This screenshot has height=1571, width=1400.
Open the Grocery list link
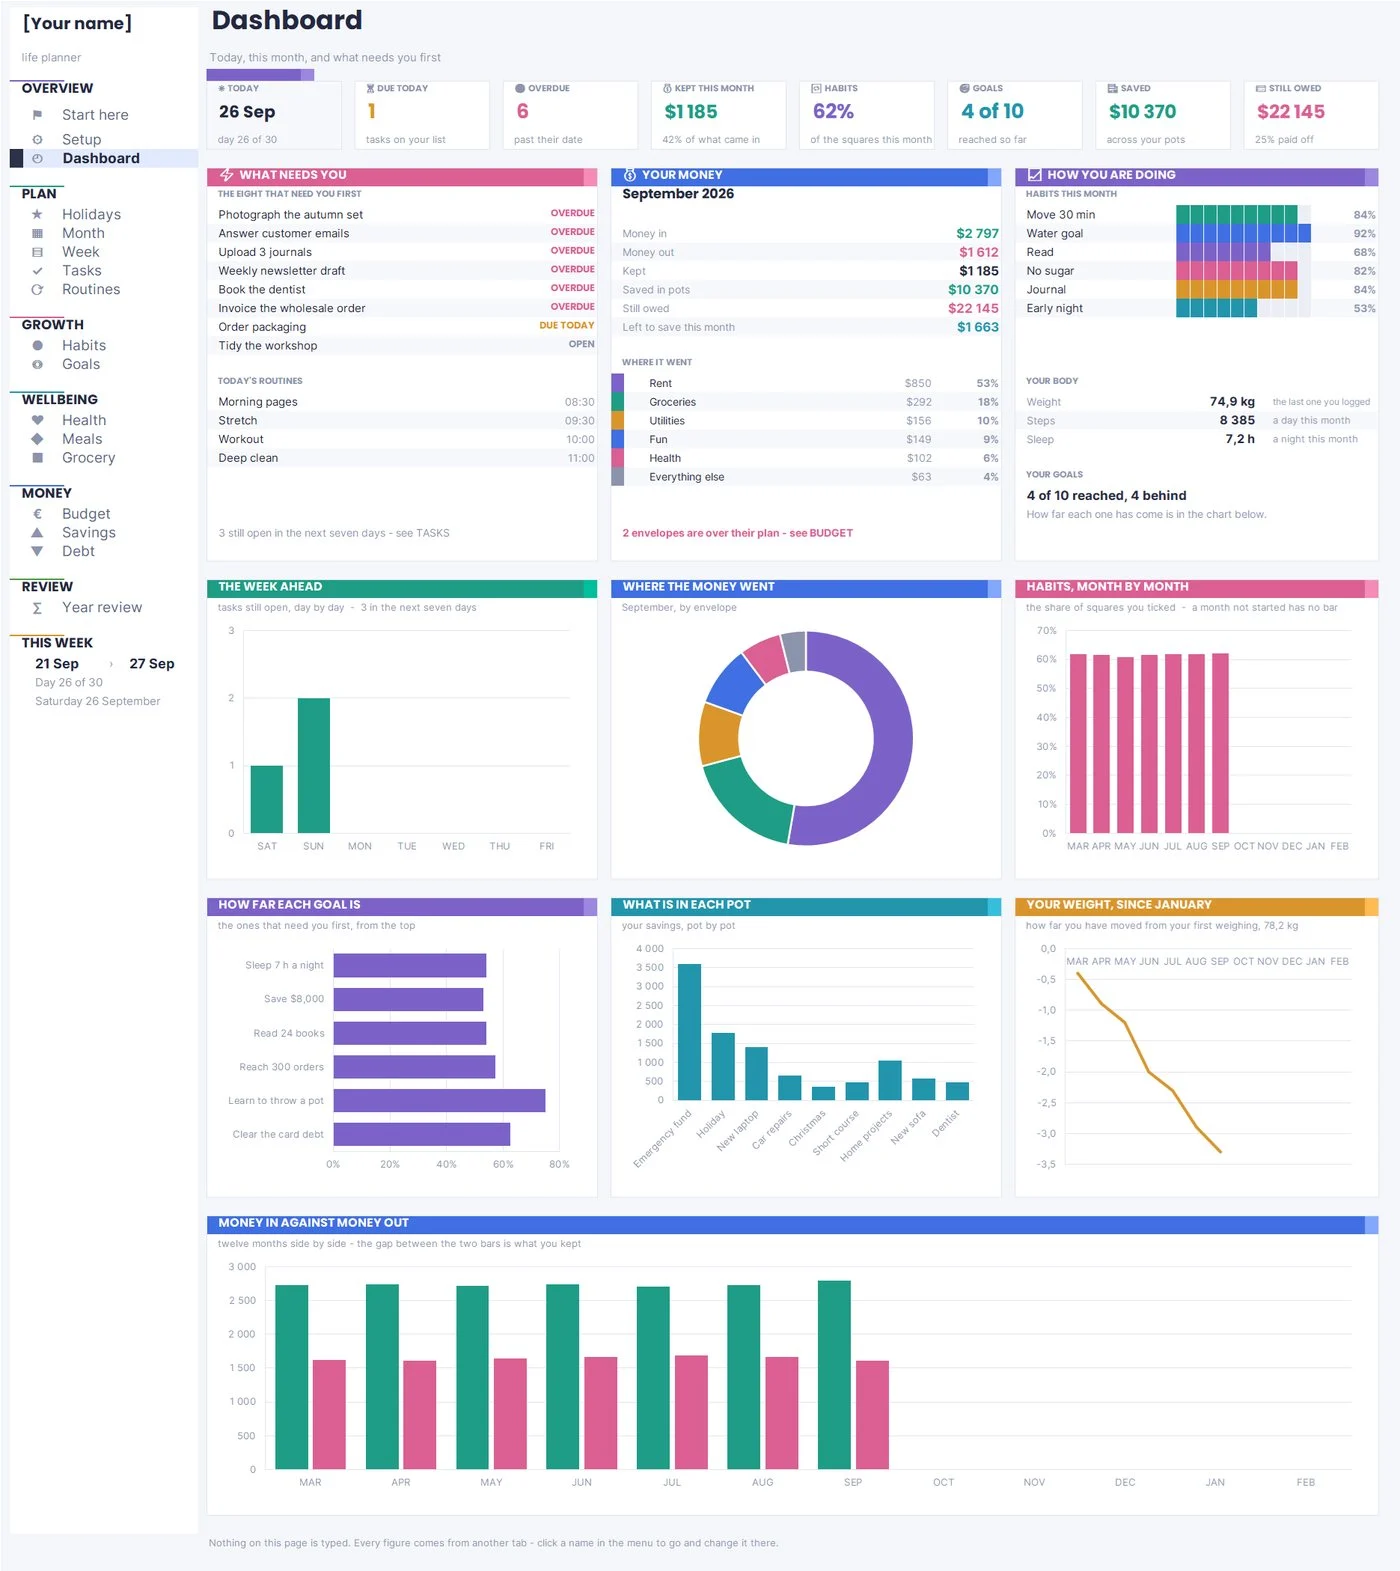click(x=88, y=458)
